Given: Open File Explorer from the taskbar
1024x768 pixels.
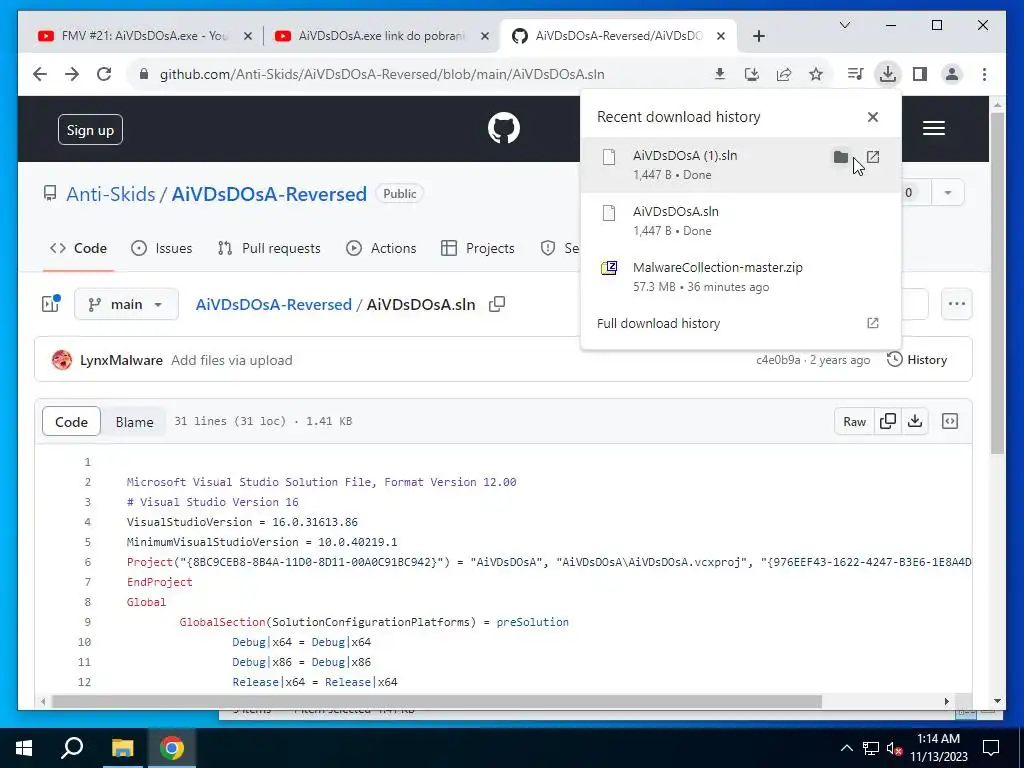Looking at the screenshot, I should point(122,748).
